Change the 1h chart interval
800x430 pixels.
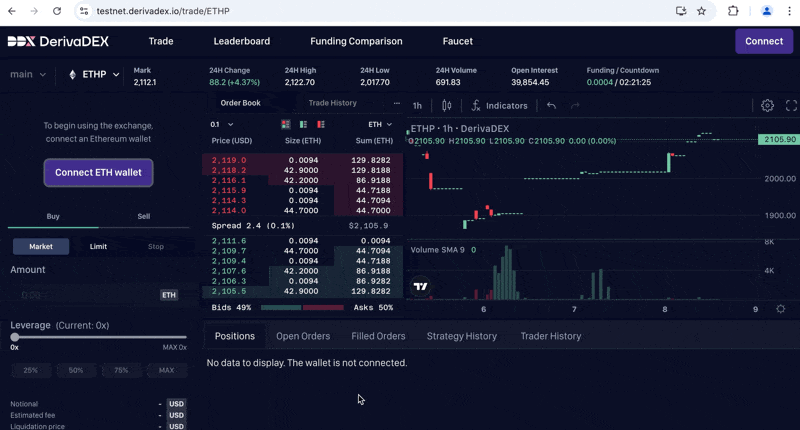tap(417, 106)
